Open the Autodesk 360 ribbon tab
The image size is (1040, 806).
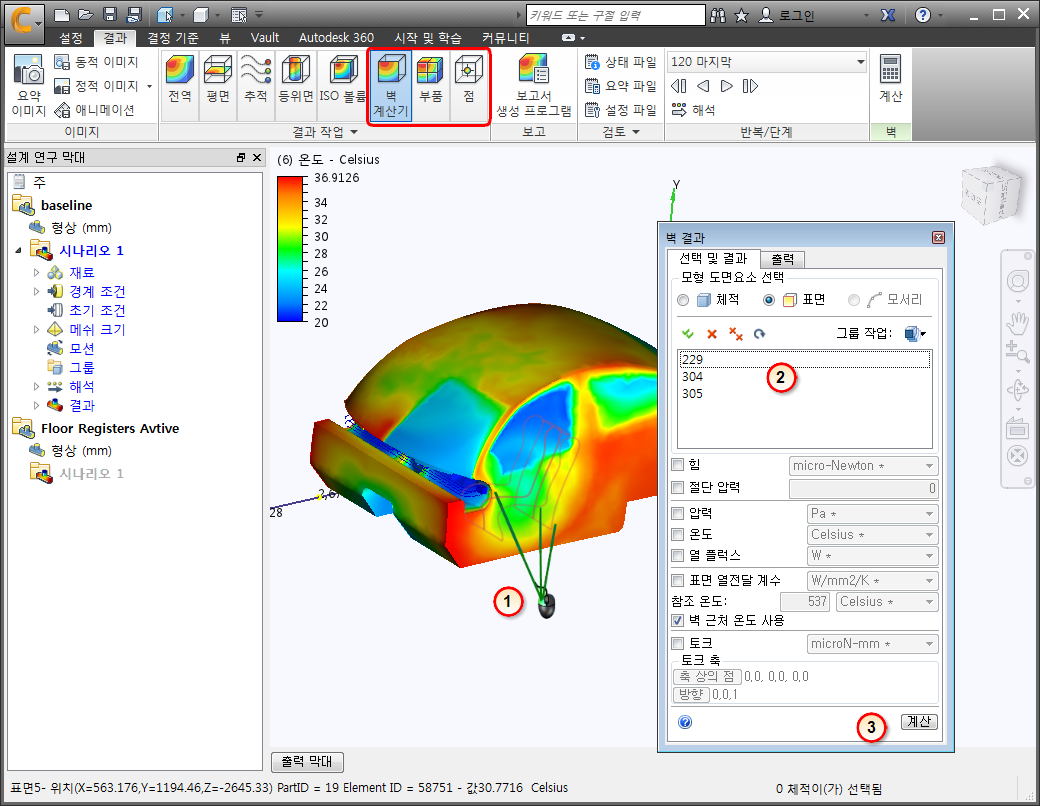tap(336, 38)
